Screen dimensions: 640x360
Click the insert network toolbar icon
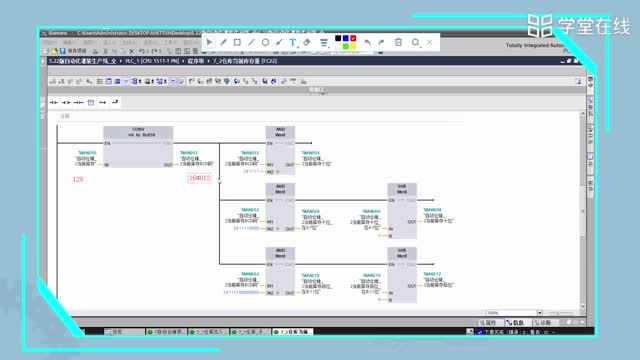pos(53,82)
